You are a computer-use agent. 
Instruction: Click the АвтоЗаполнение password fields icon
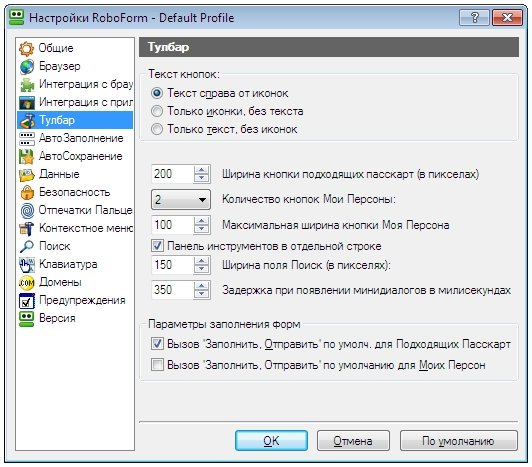pyautogui.click(x=26, y=138)
